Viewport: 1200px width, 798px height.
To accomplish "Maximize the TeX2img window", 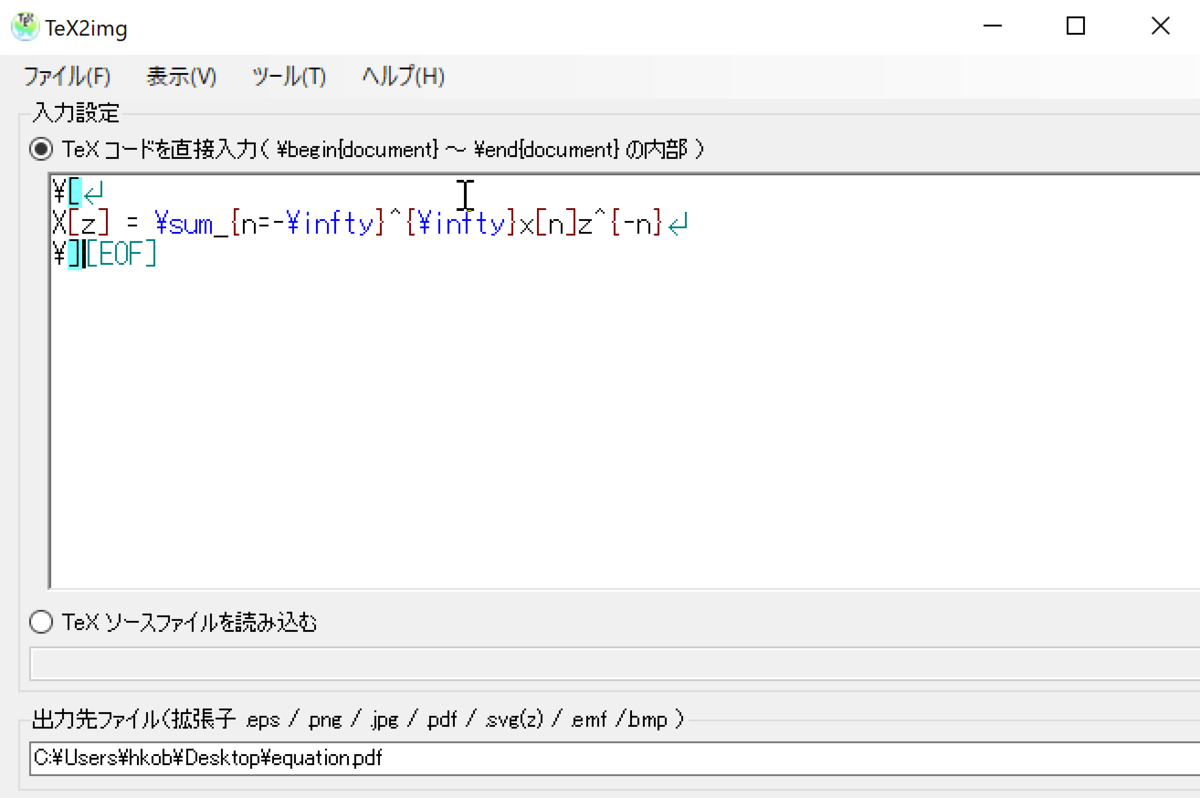I will click(1075, 27).
